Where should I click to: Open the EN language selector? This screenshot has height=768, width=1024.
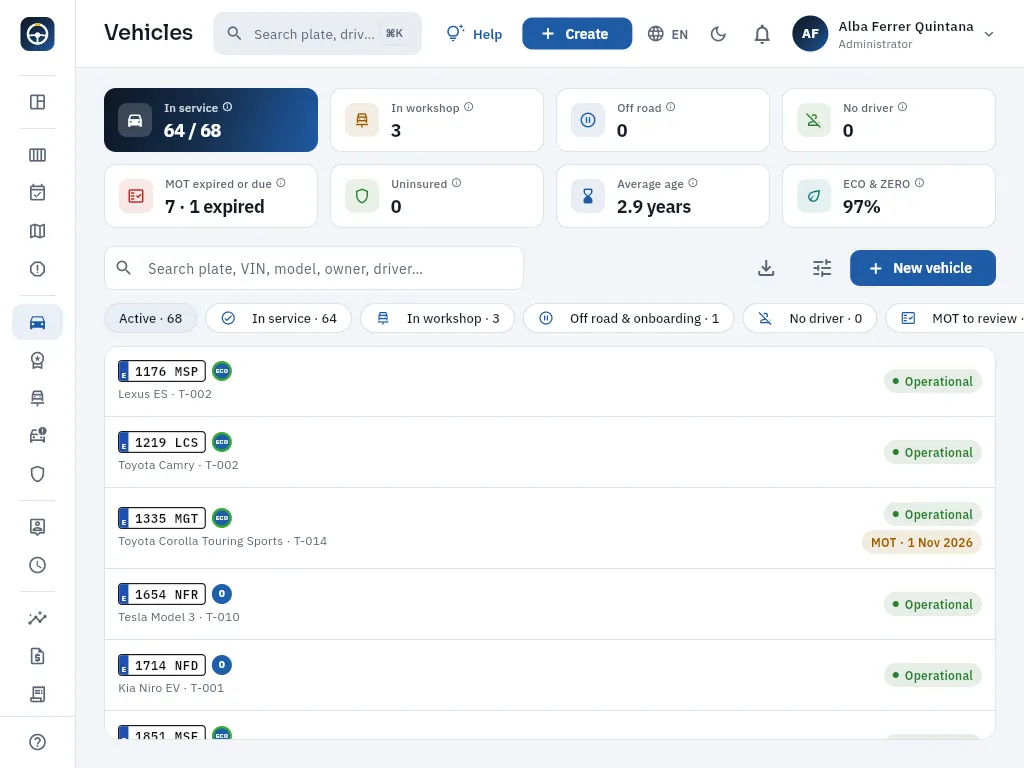[x=667, y=34]
